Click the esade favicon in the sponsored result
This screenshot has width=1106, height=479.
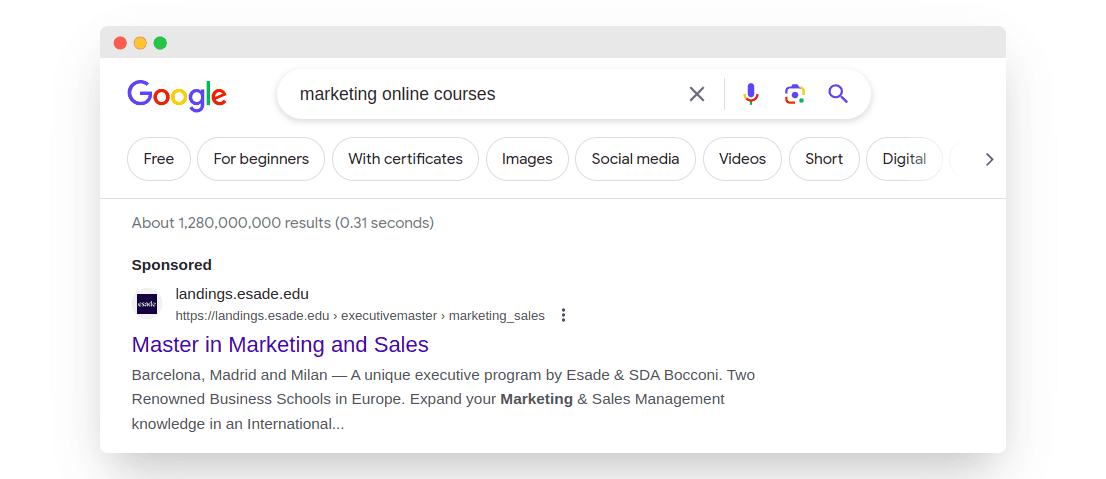(x=147, y=304)
